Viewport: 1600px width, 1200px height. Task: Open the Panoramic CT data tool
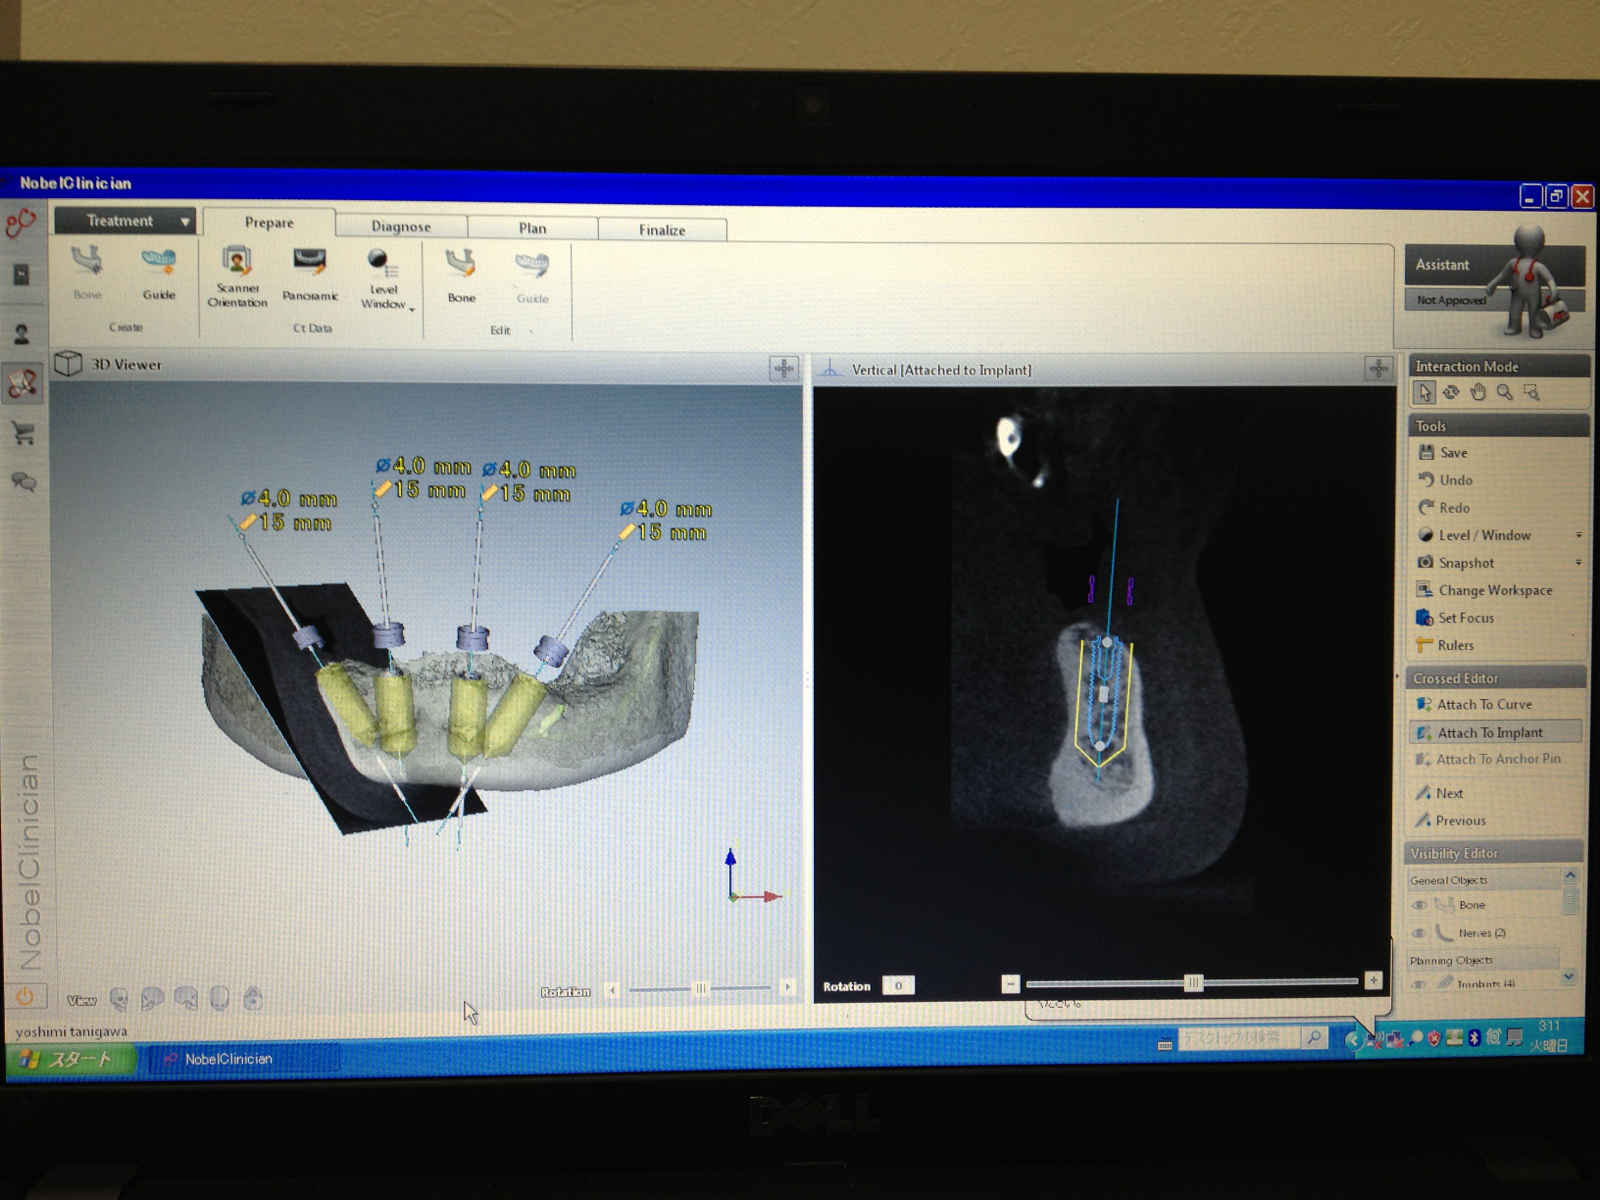pos(310,275)
